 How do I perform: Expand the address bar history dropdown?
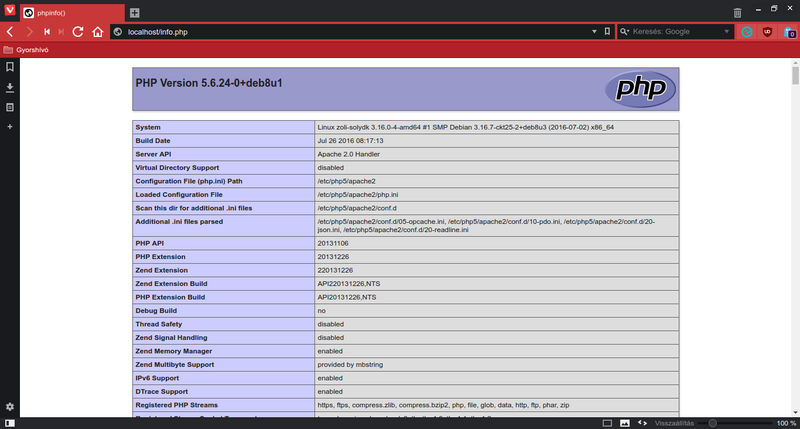pos(594,32)
